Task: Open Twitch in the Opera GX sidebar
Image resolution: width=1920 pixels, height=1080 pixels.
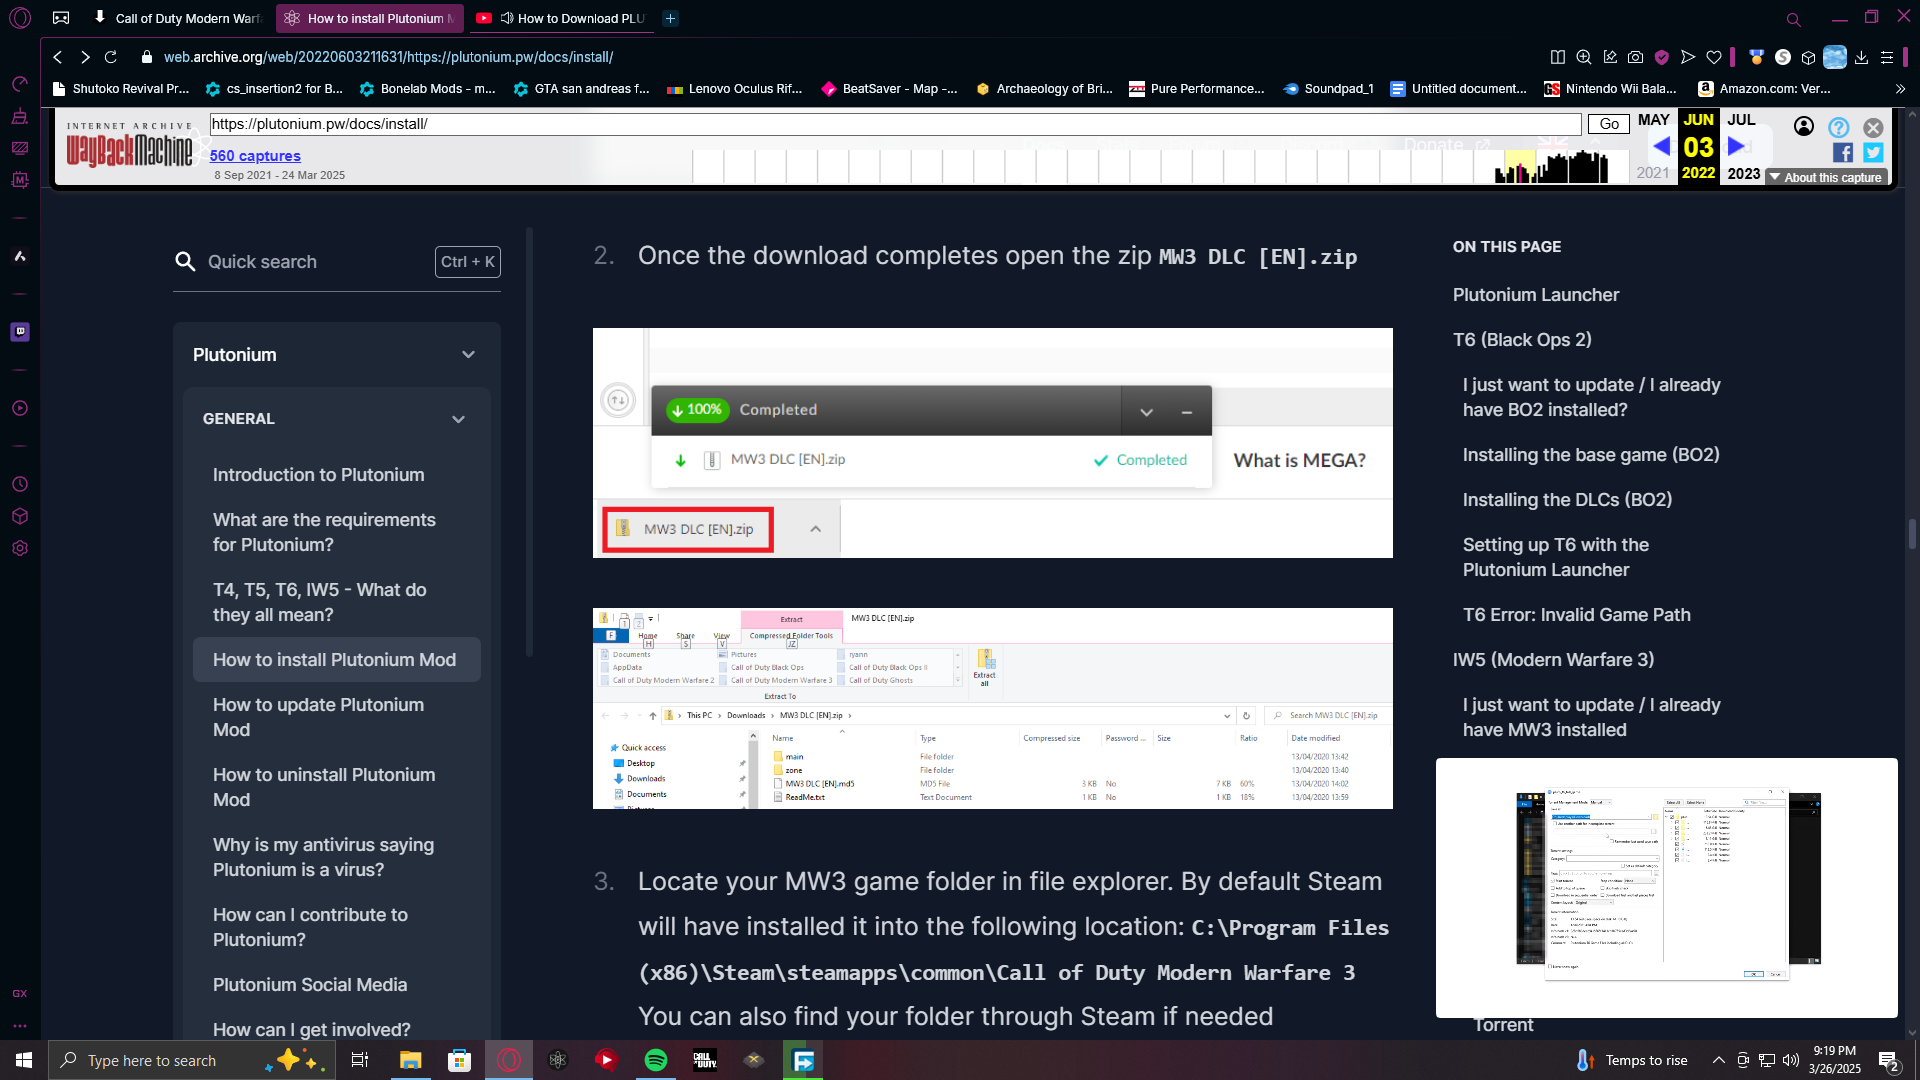Action: click(x=20, y=331)
